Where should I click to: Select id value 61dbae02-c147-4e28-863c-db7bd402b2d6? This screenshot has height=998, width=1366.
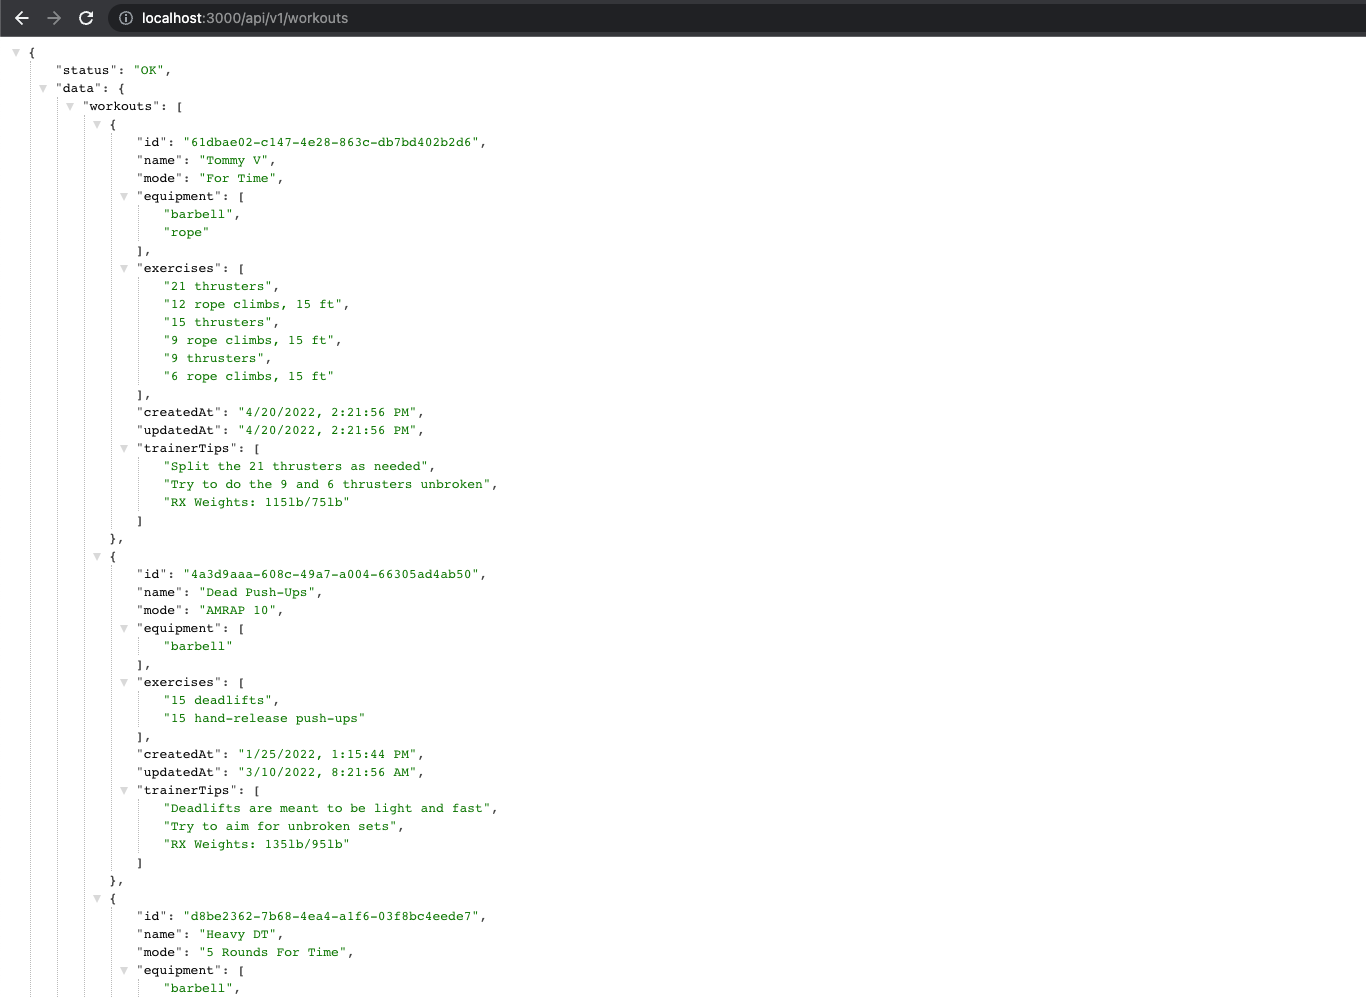click(331, 142)
